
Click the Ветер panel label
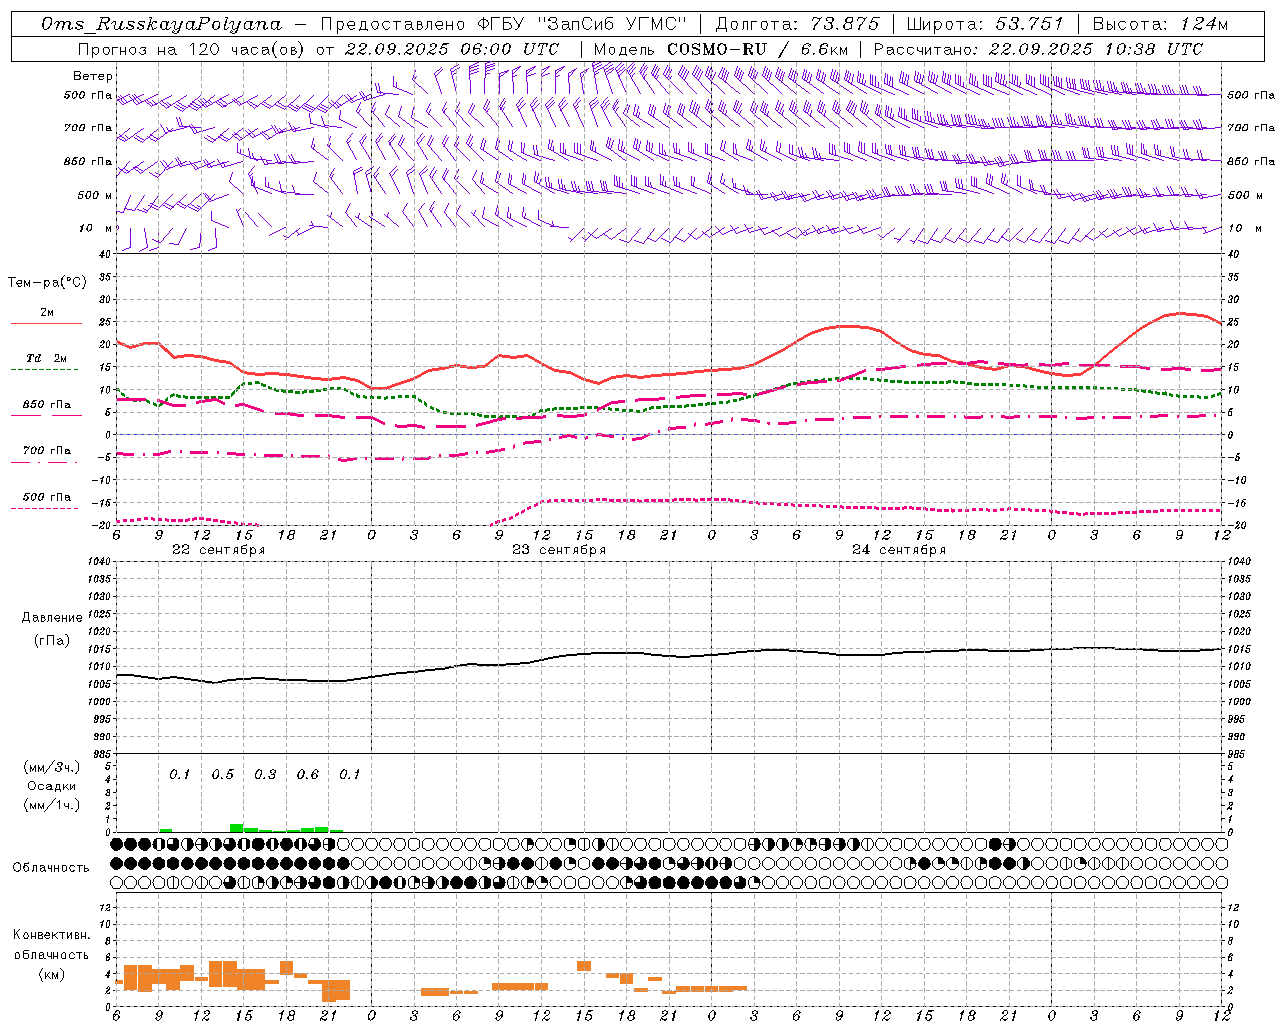pyautogui.click(x=93, y=76)
